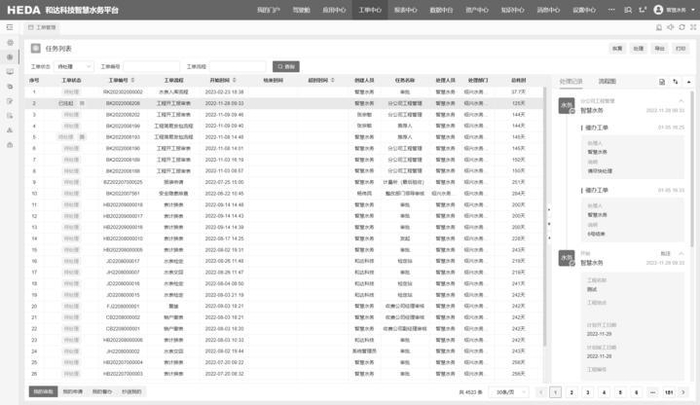Collapse the first record card chevron

[x=681, y=101]
